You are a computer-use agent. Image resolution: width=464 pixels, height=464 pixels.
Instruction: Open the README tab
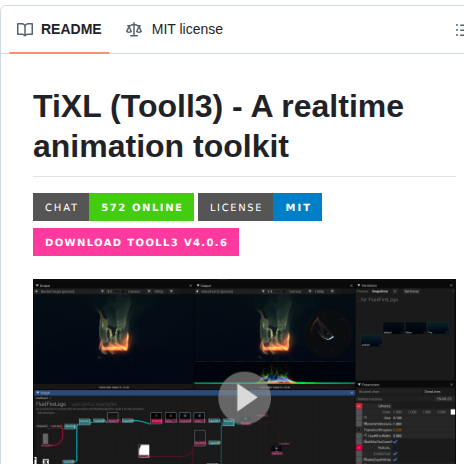59,29
